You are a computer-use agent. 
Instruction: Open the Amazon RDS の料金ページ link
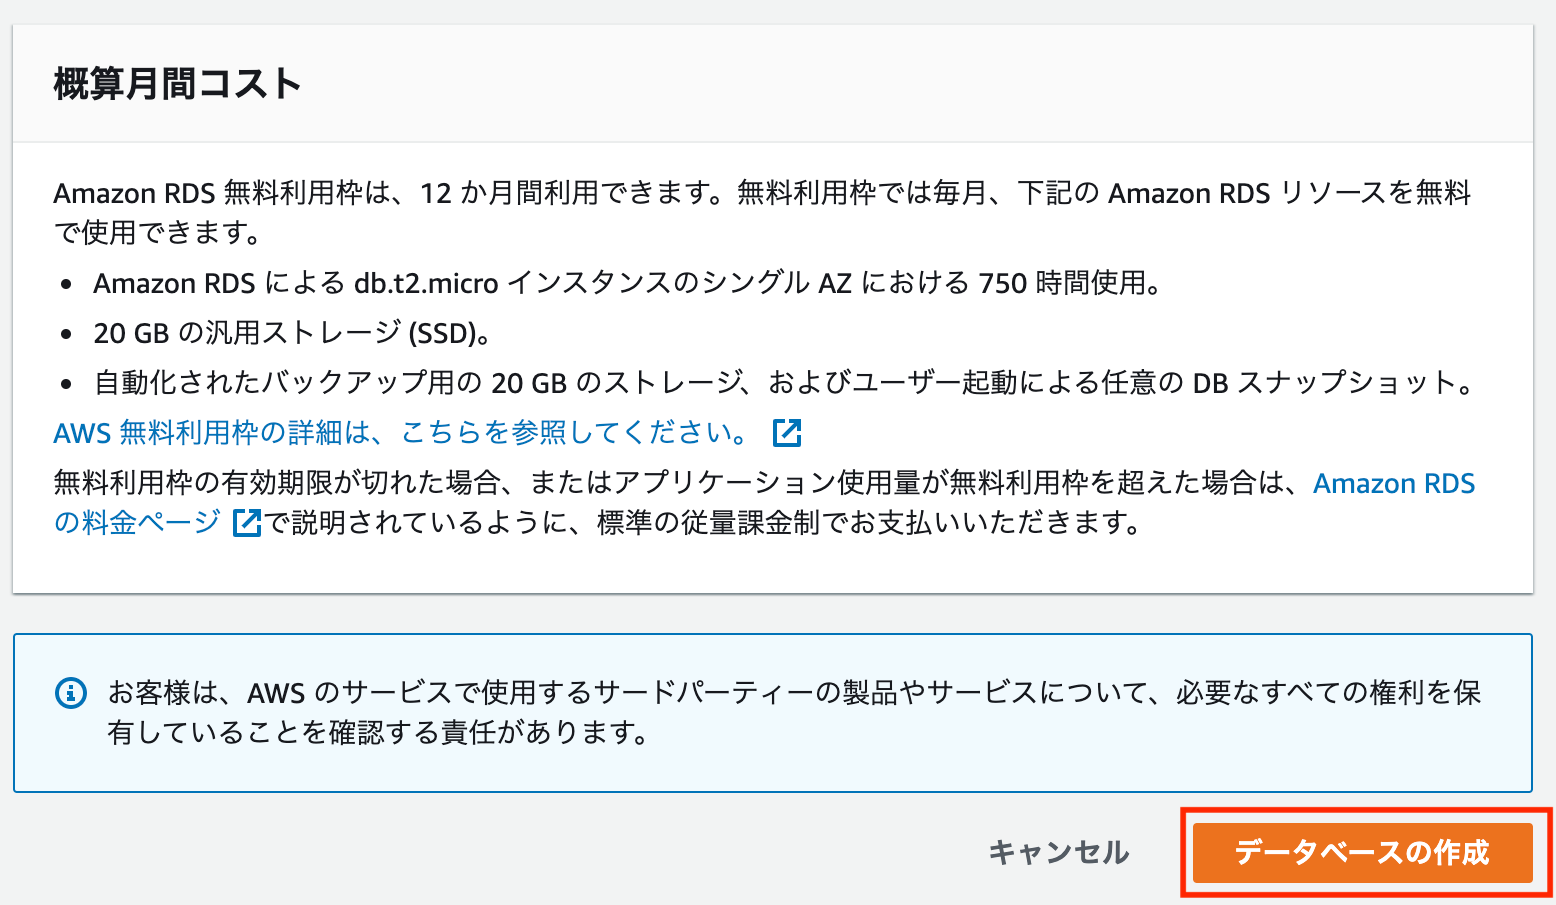1394,483
